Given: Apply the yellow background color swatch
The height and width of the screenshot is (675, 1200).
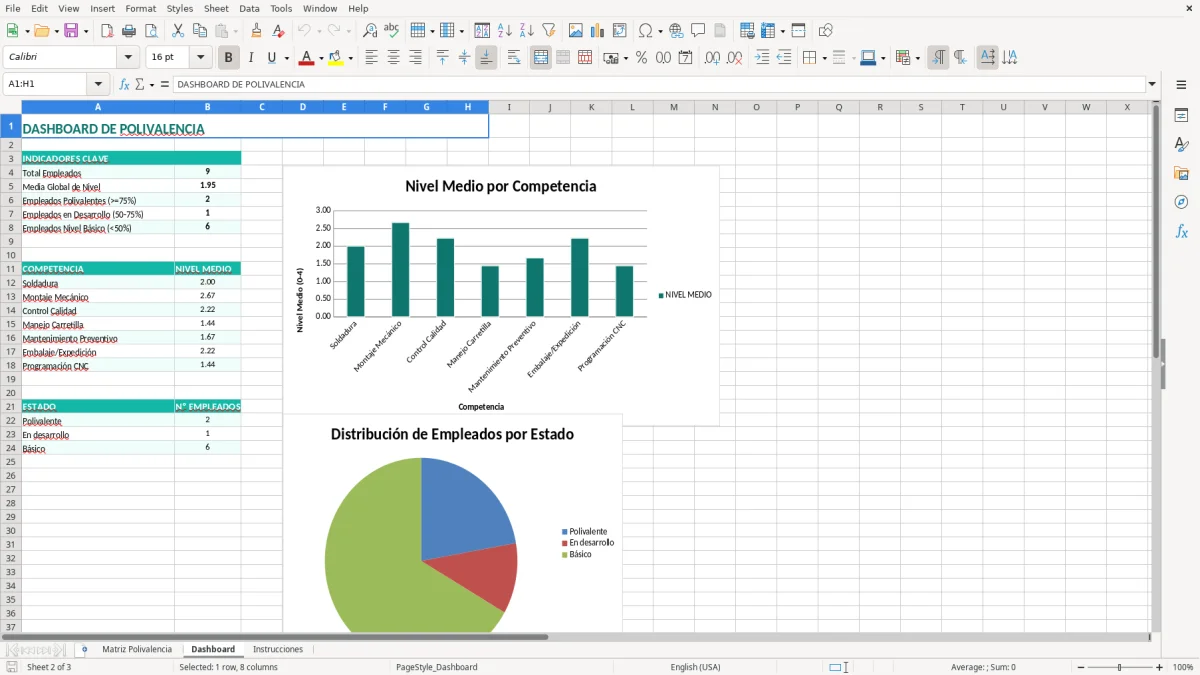Looking at the screenshot, I should 336,58.
